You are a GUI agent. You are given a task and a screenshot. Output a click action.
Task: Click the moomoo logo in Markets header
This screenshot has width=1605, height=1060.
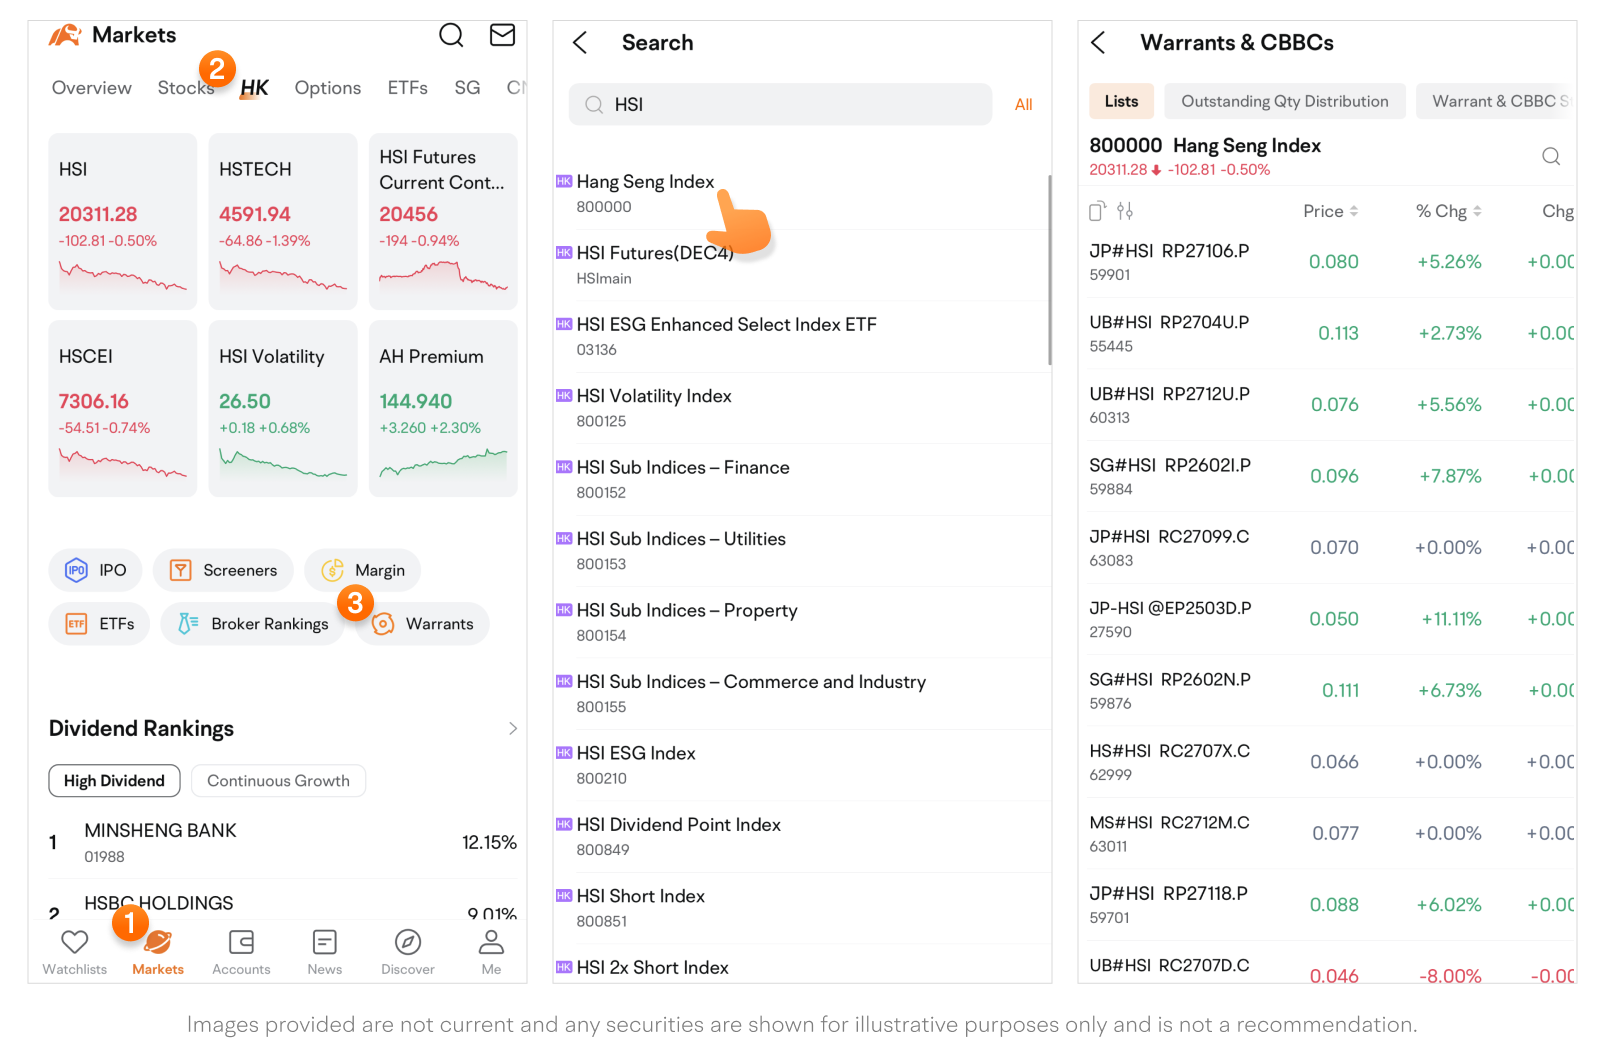(65, 35)
